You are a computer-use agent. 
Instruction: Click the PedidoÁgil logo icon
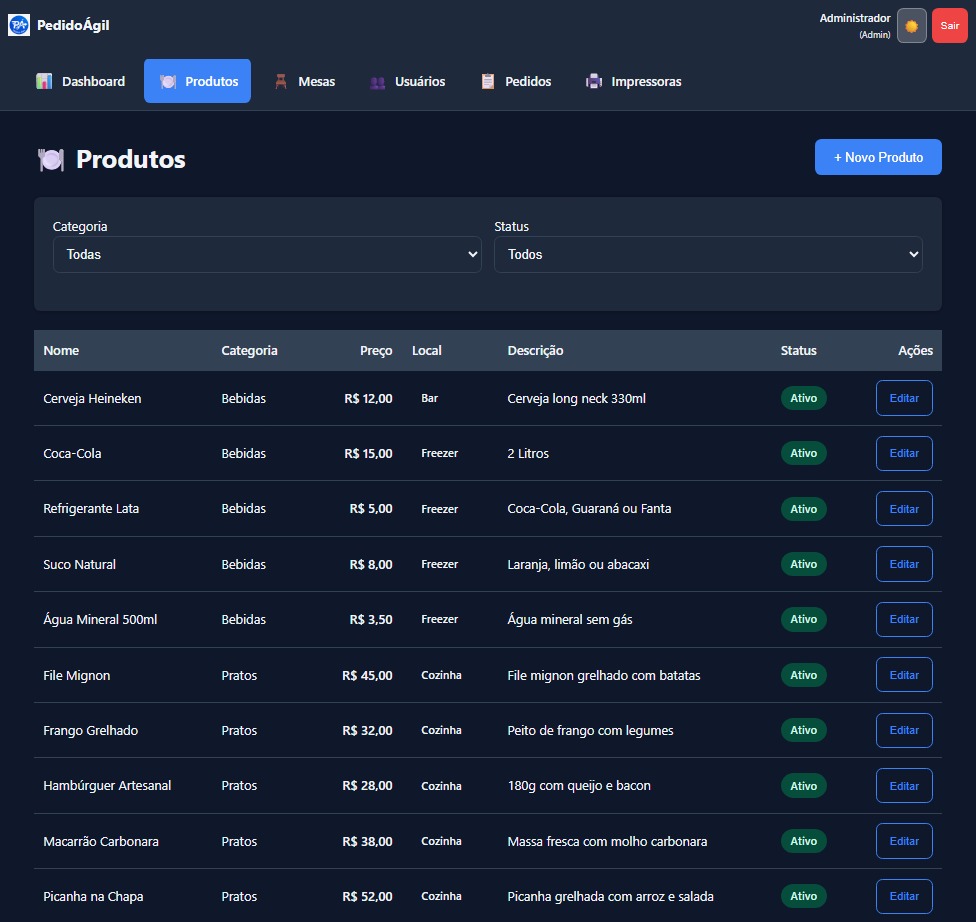click(x=19, y=25)
